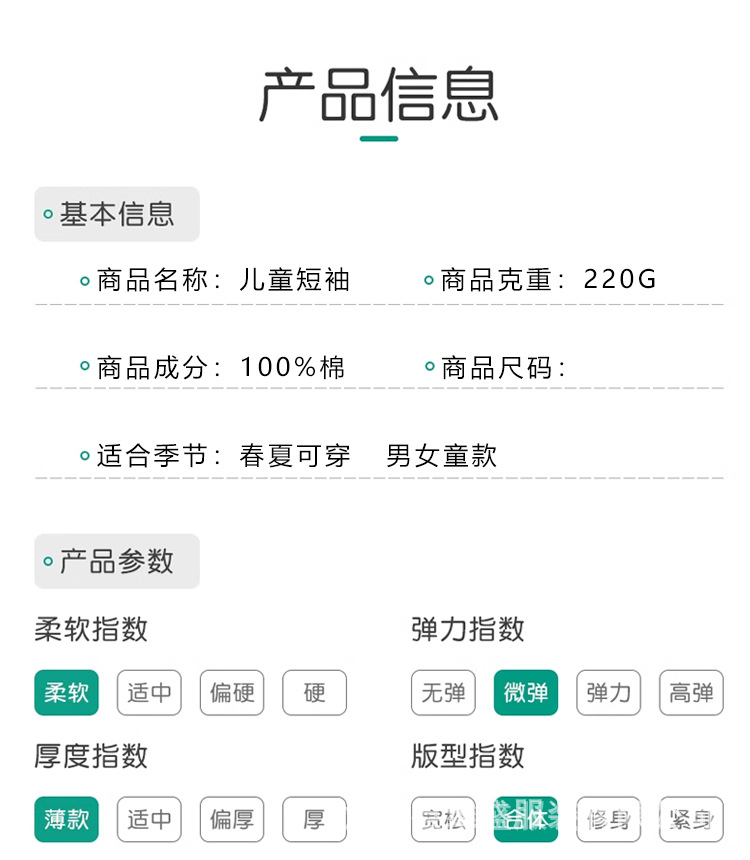Select the 柔软 softness option
This screenshot has height=860, width=750.
click(x=67, y=692)
